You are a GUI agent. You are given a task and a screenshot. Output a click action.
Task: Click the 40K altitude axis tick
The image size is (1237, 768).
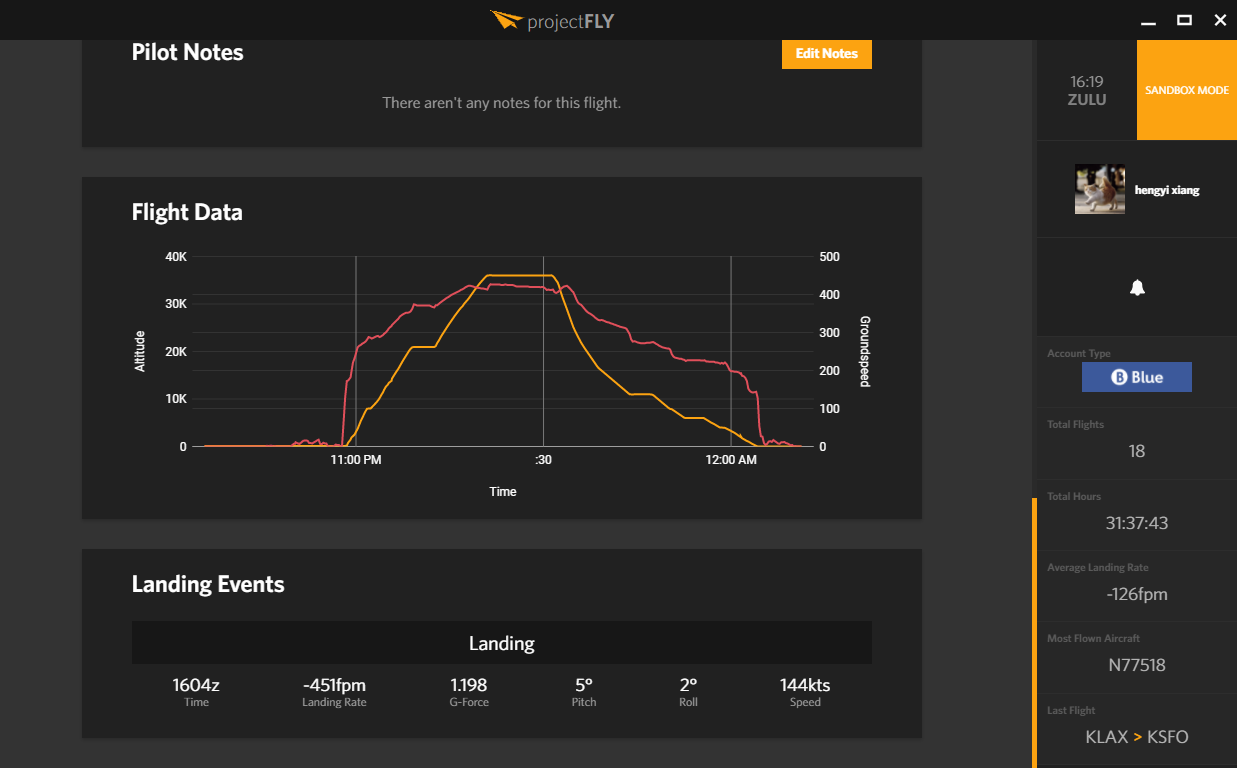click(x=176, y=257)
